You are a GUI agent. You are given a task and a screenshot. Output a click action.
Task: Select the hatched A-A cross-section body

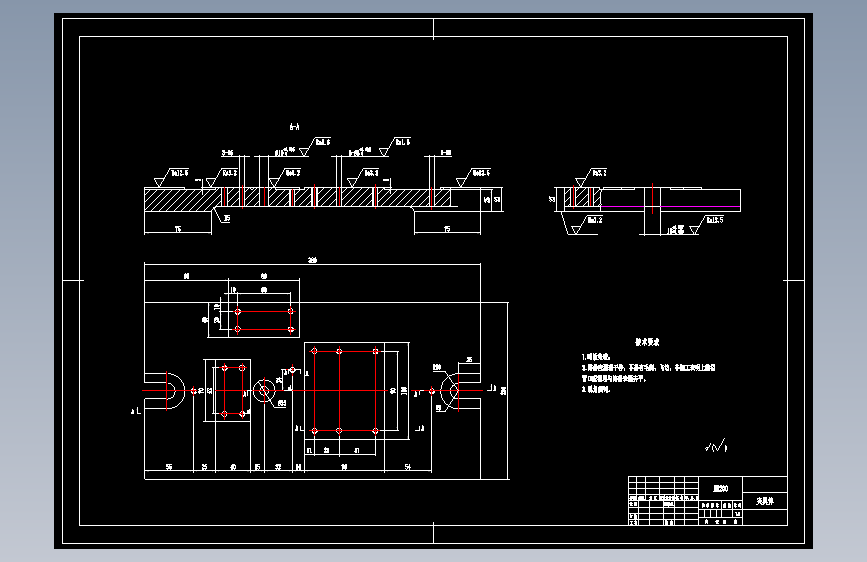click(x=297, y=198)
